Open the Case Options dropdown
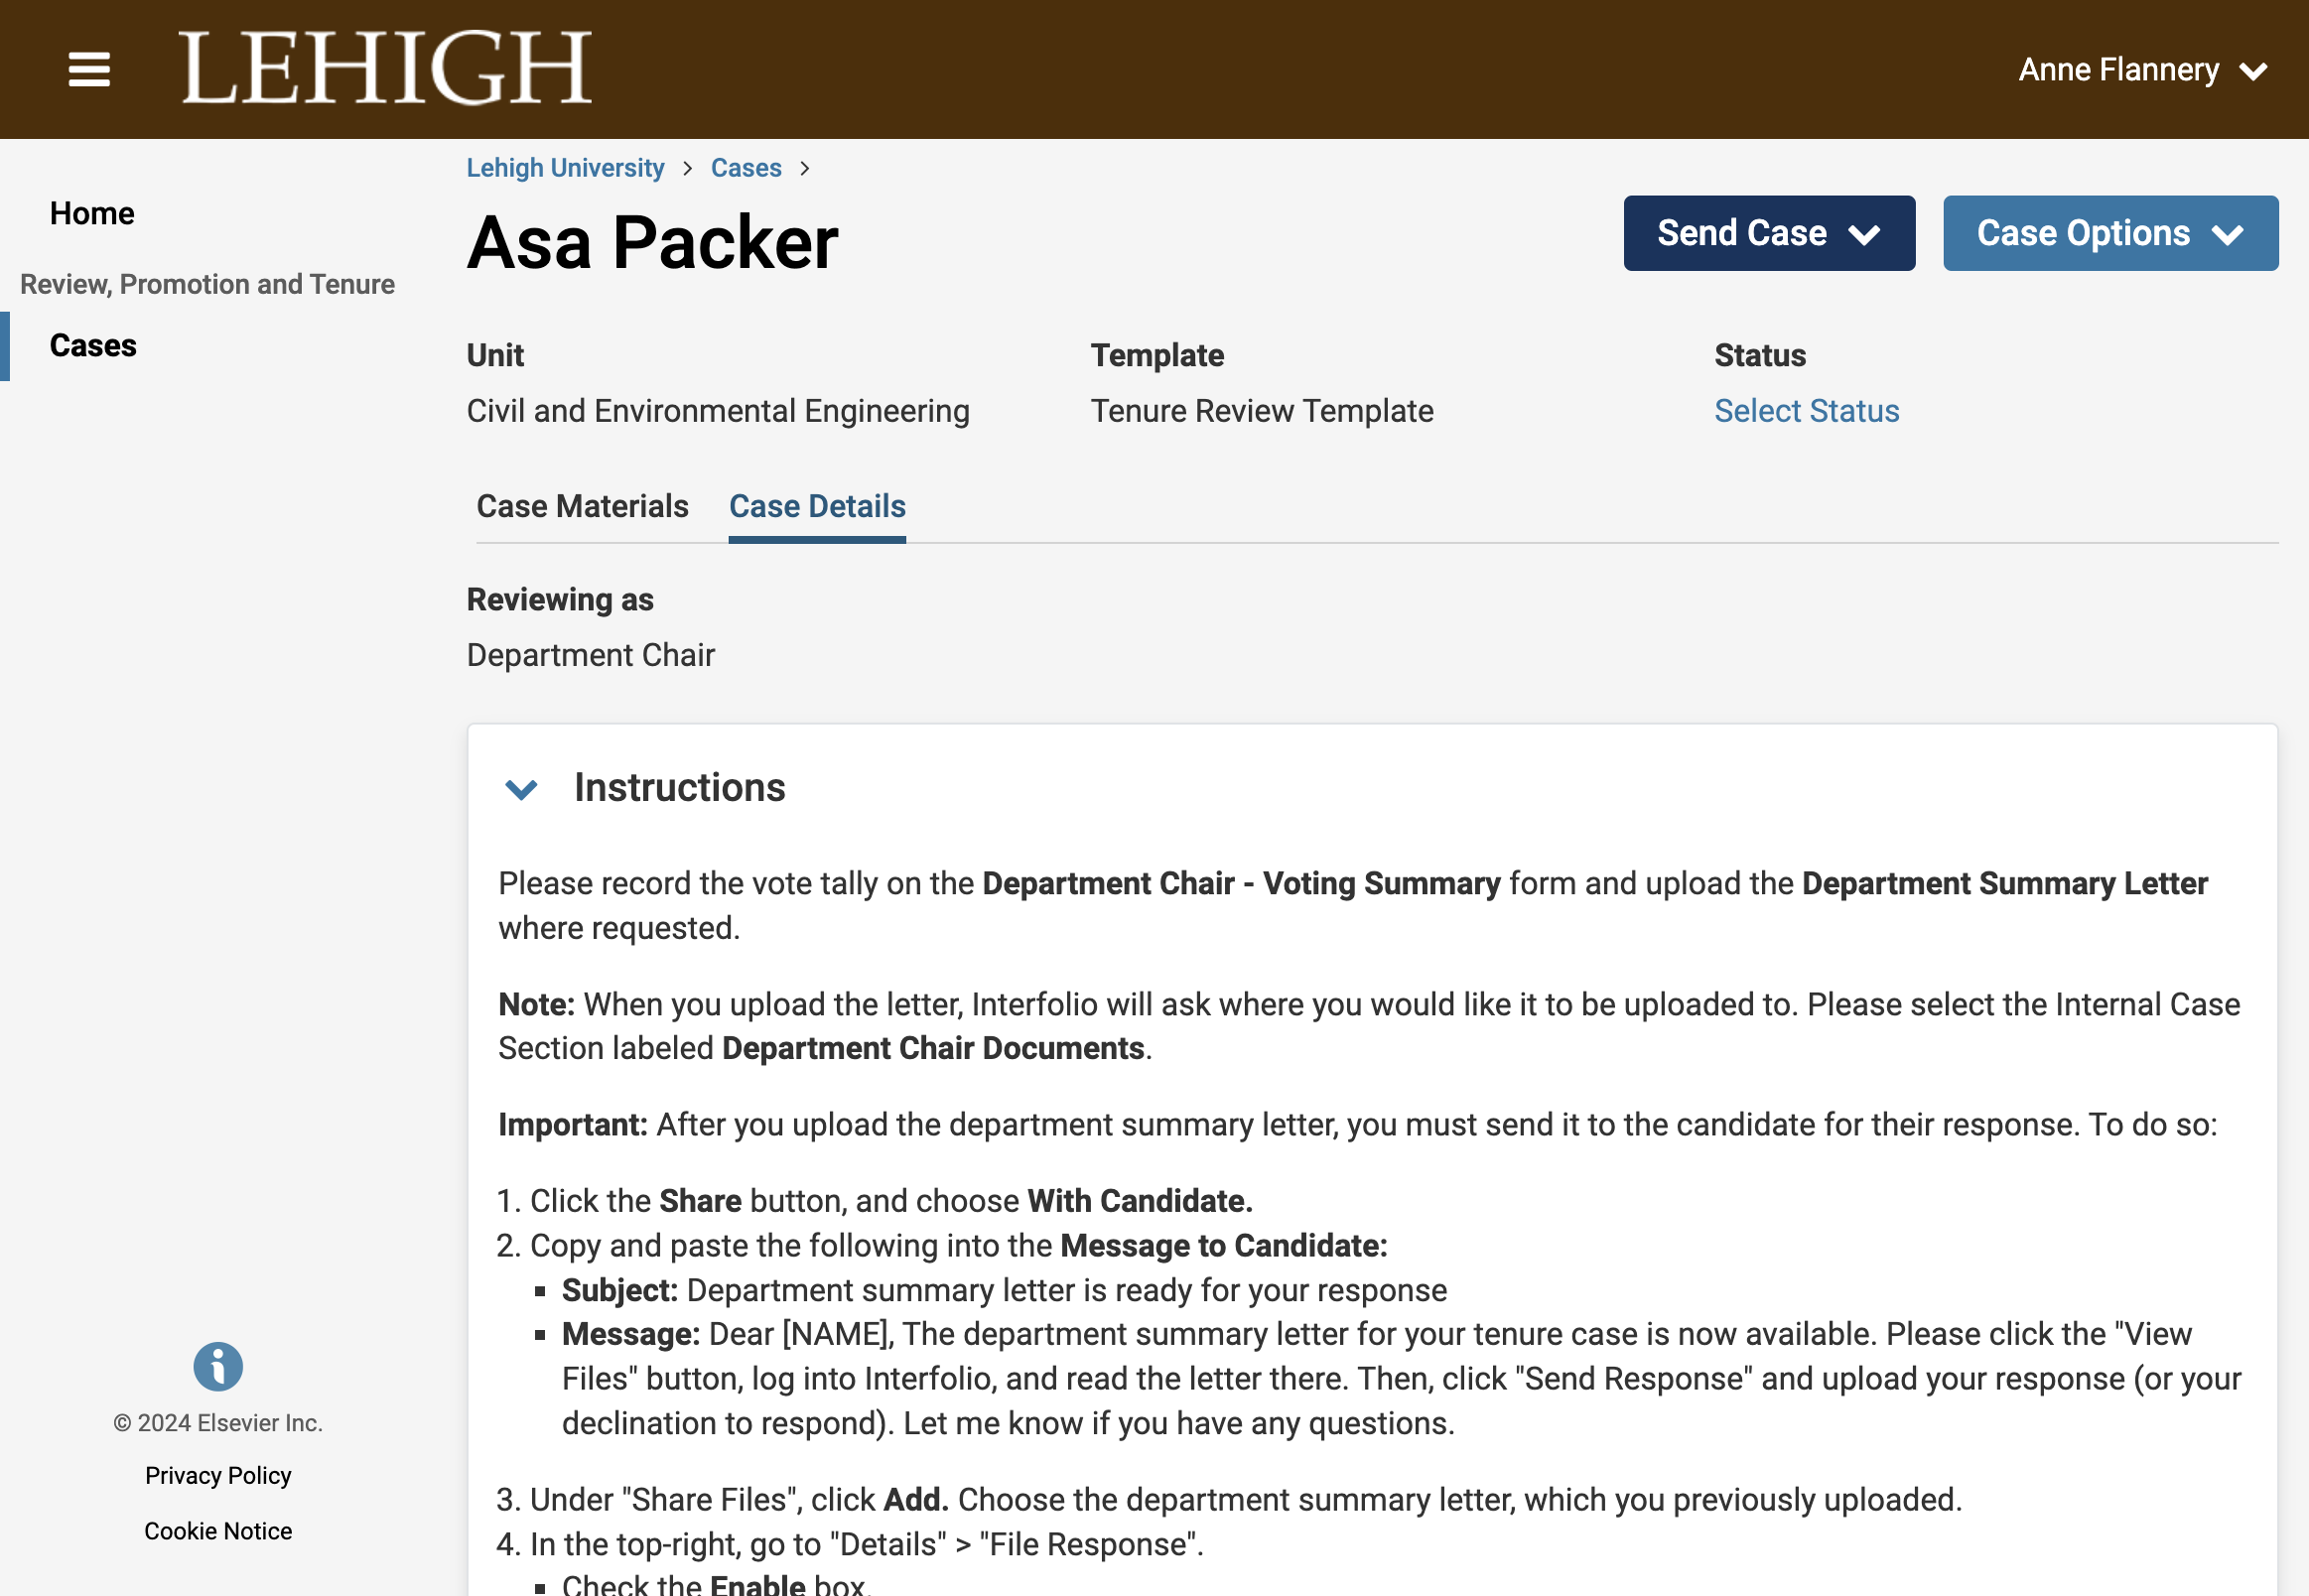Viewport: 2309px width, 1596px height. (x=2110, y=233)
